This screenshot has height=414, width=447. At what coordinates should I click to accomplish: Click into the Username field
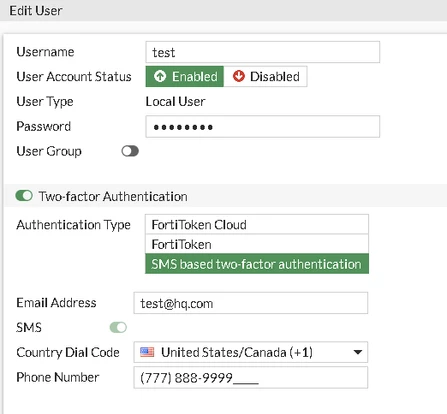263,52
